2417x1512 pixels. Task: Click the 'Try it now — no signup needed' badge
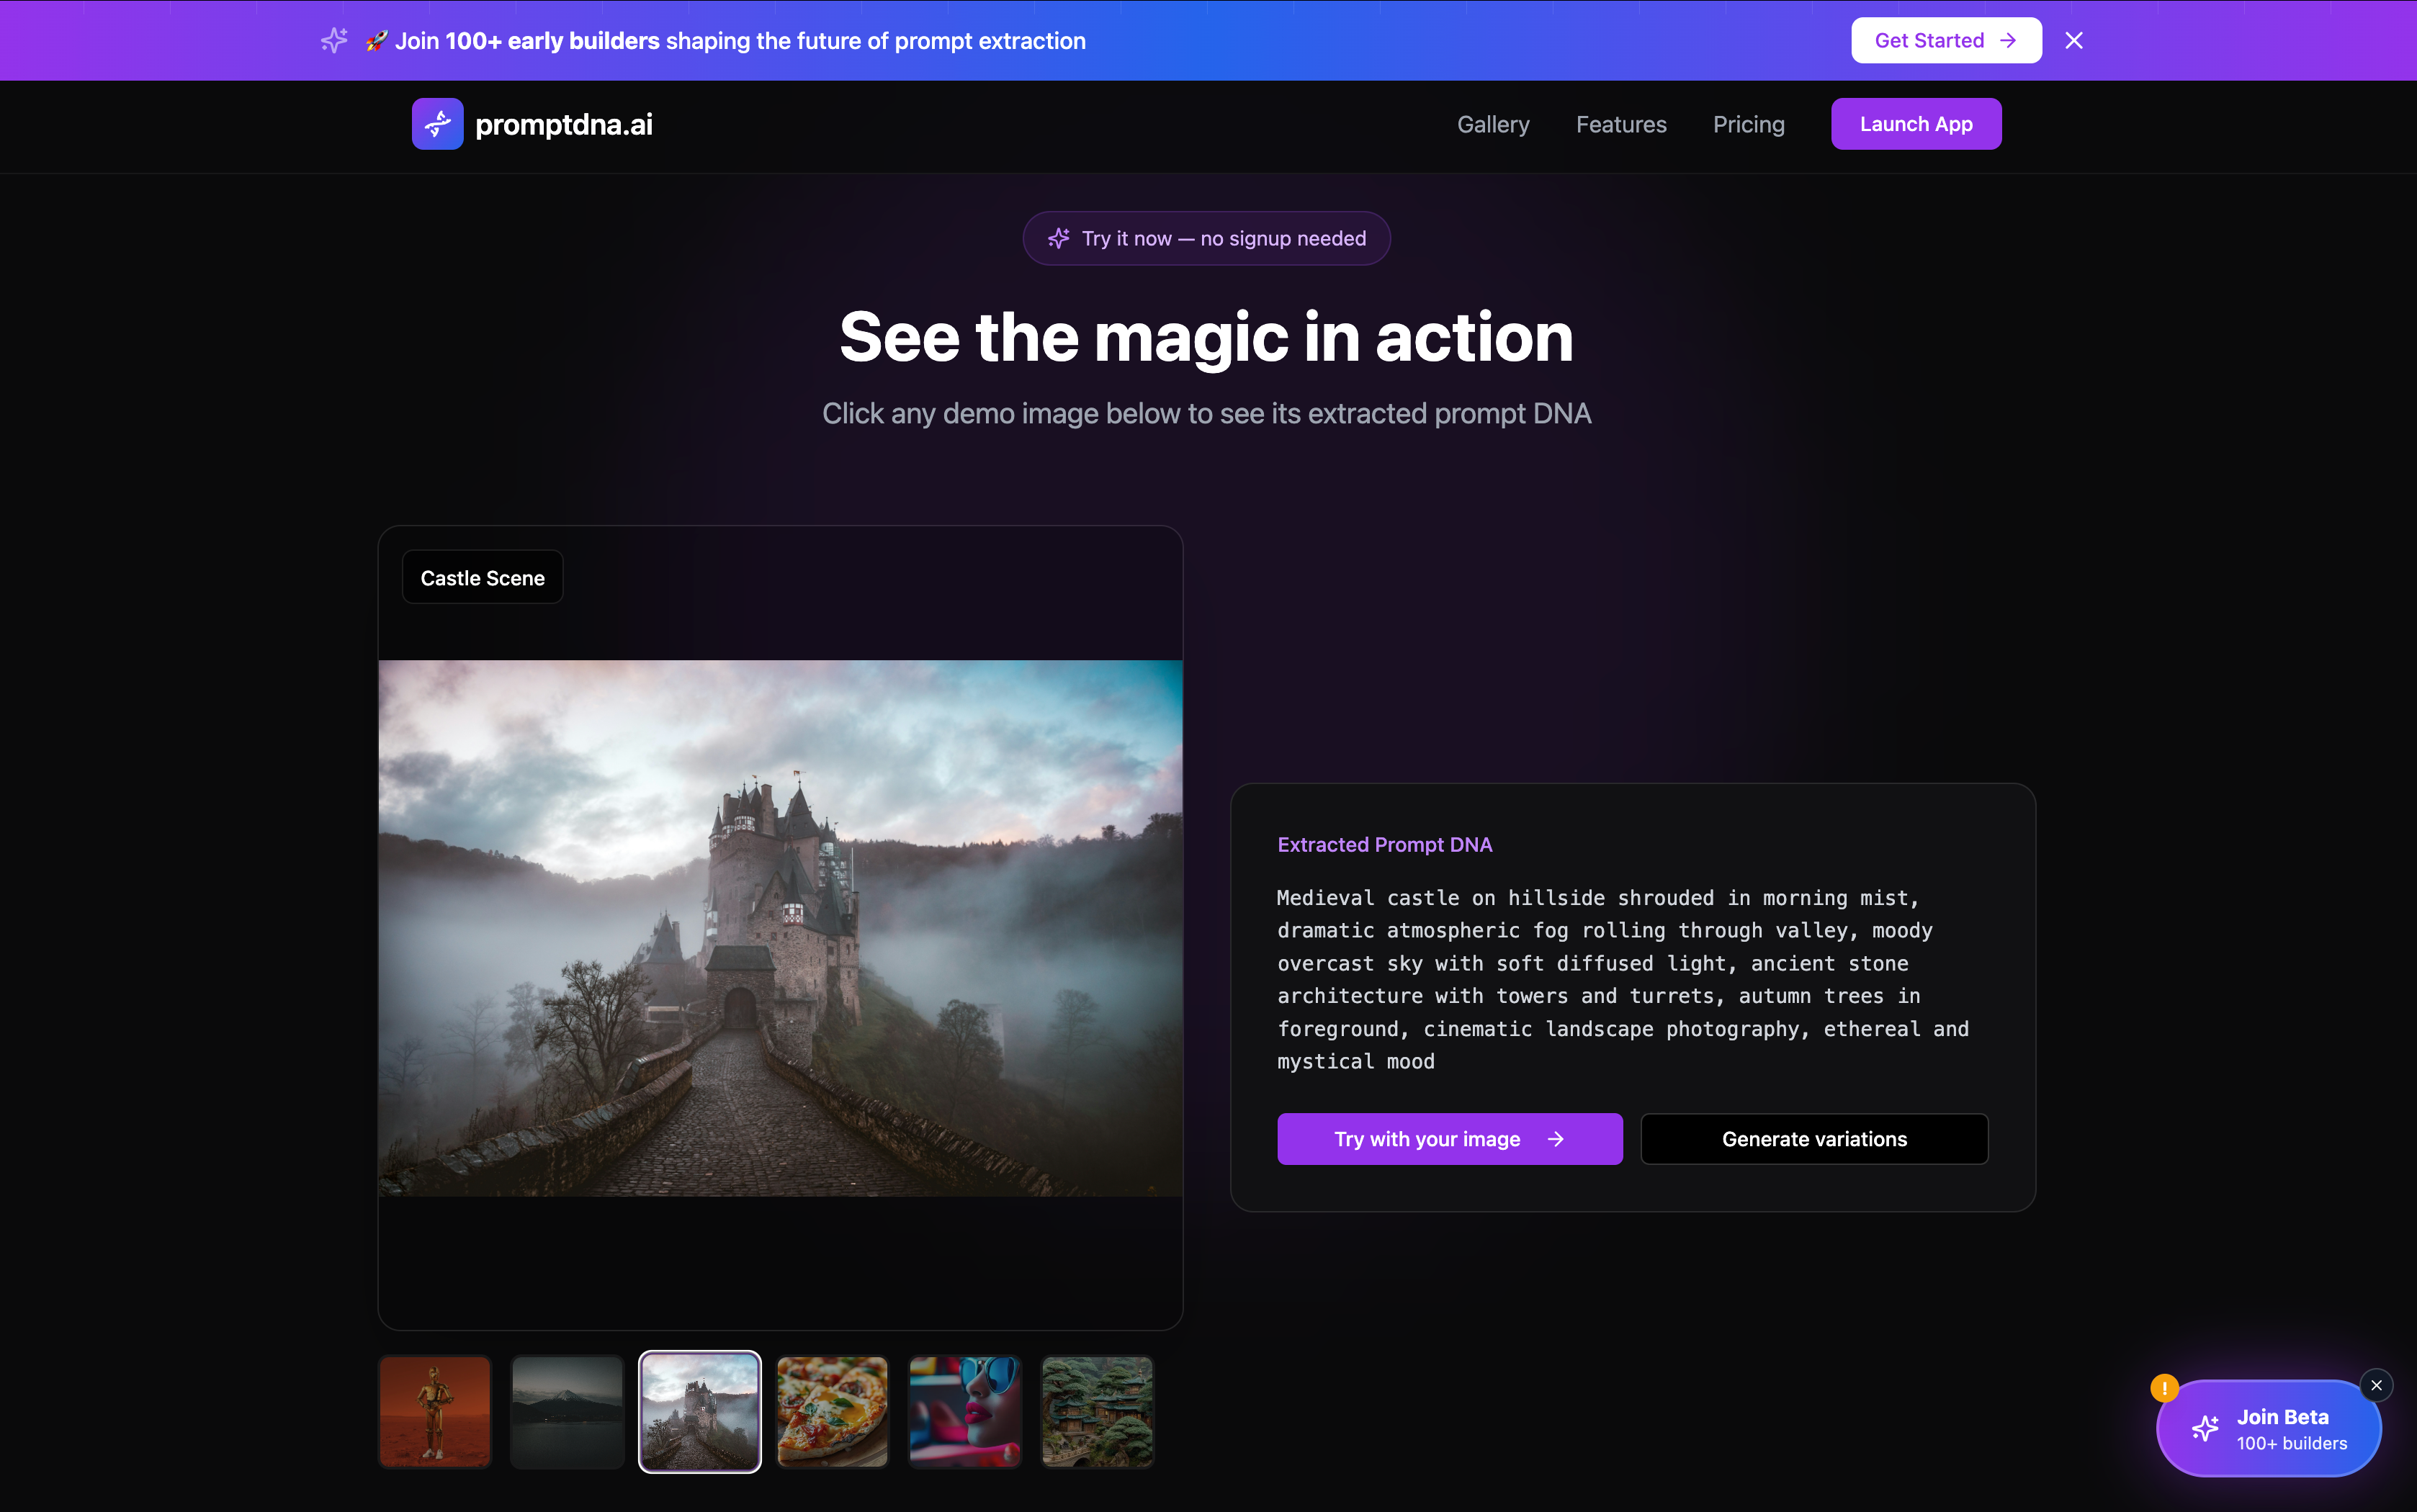tap(1206, 238)
